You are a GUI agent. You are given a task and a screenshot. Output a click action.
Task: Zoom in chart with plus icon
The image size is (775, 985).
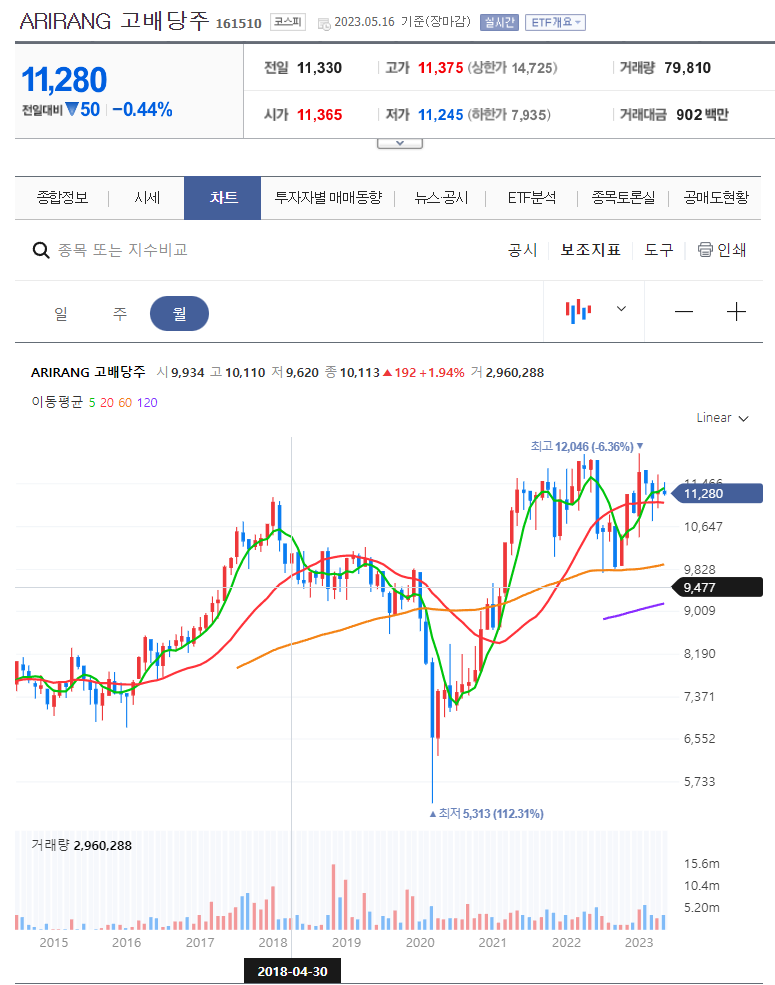click(x=736, y=312)
